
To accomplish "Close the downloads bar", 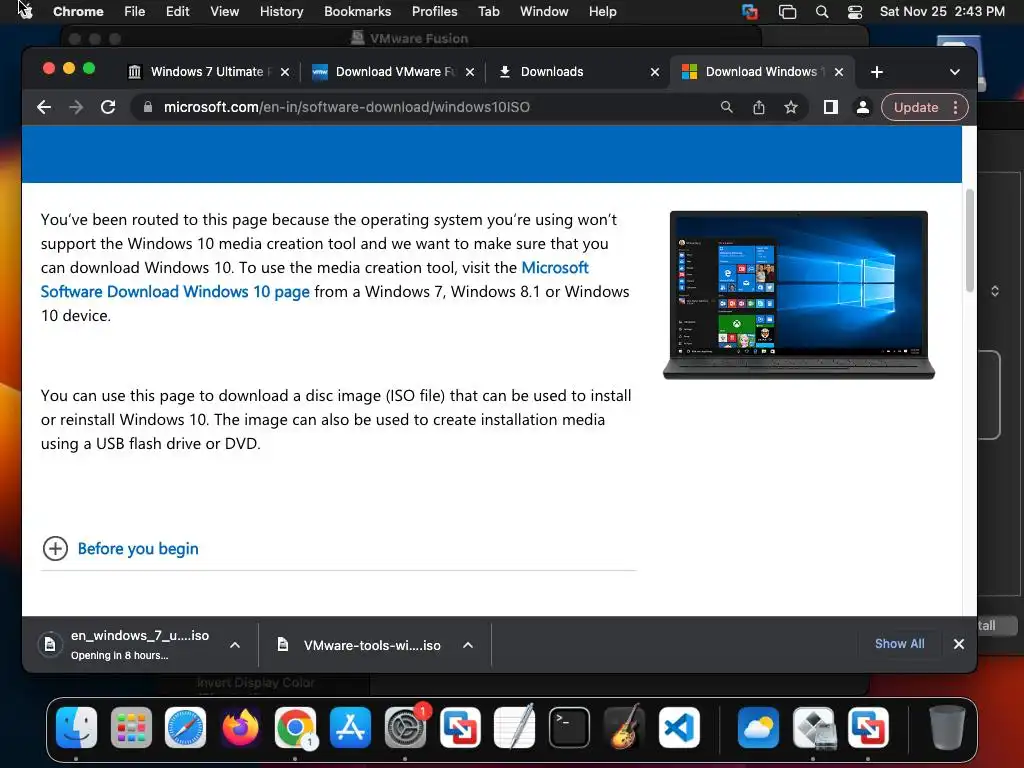I will [x=959, y=644].
